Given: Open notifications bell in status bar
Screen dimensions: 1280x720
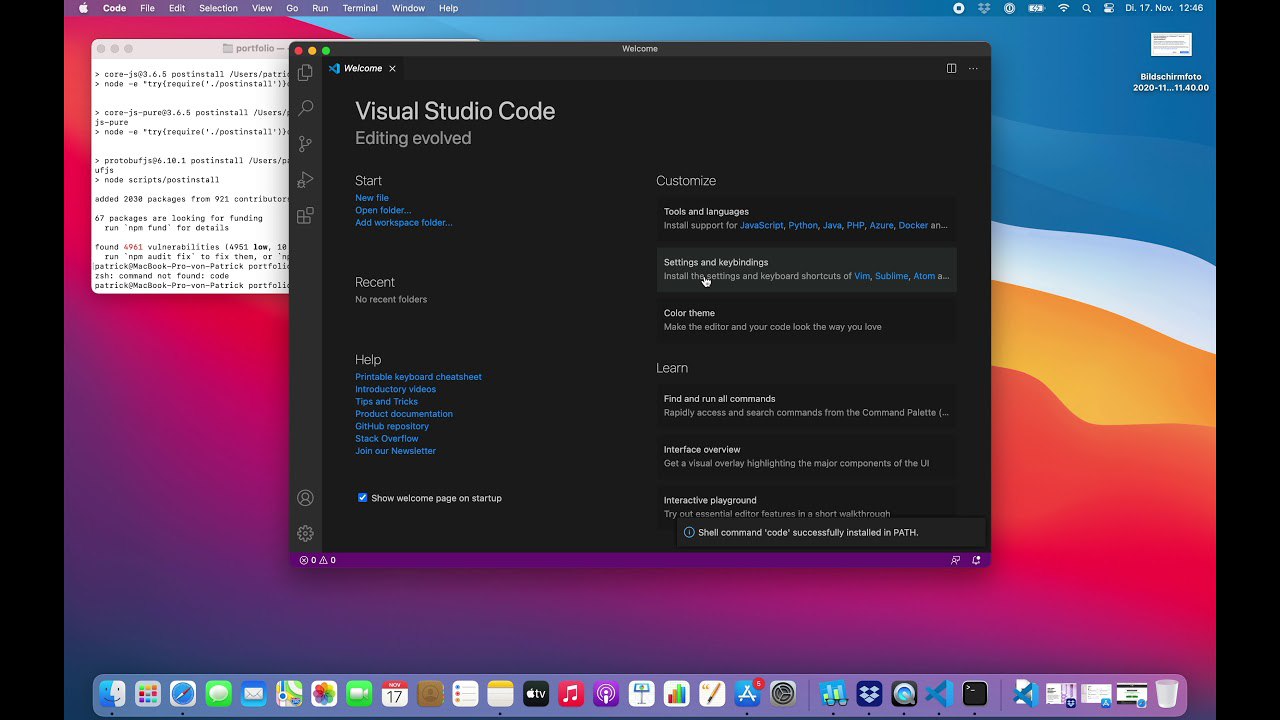Looking at the screenshot, I should pos(976,560).
